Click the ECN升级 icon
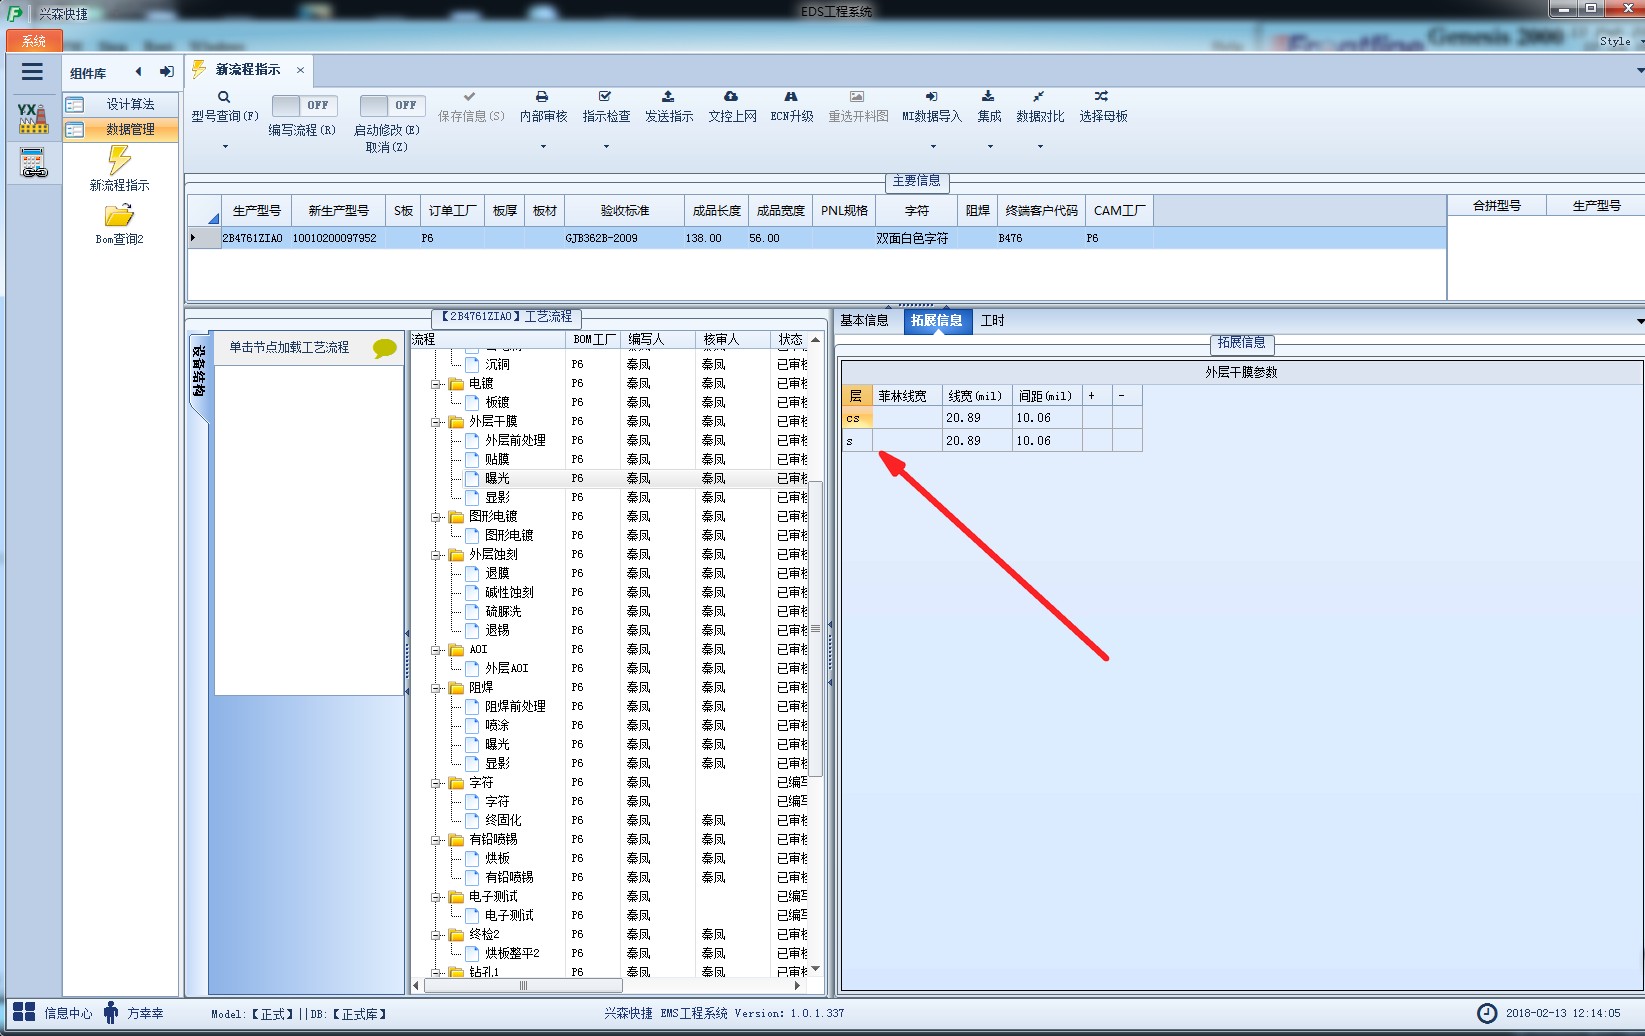The height and width of the screenshot is (1036, 1645). 791,97
